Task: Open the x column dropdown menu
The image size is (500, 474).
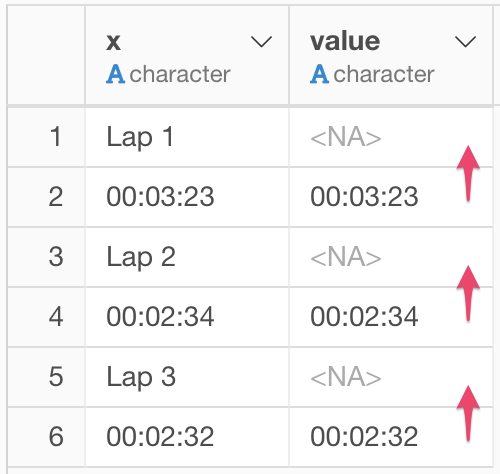Action: pos(261,42)
